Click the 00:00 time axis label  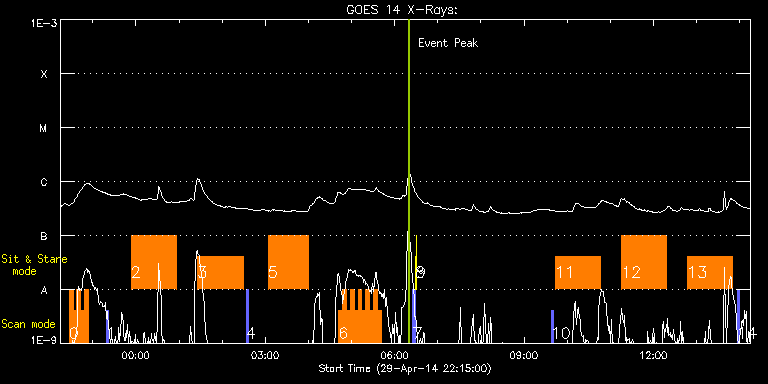point(135,356)
